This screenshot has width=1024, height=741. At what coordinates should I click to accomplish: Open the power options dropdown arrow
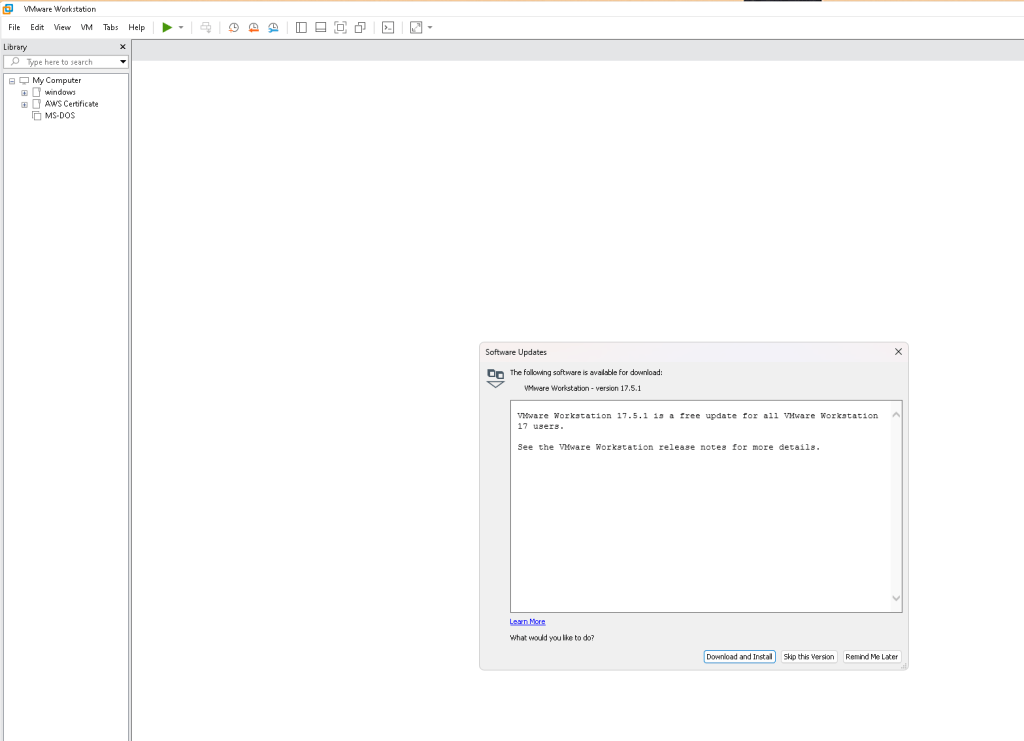181,27
